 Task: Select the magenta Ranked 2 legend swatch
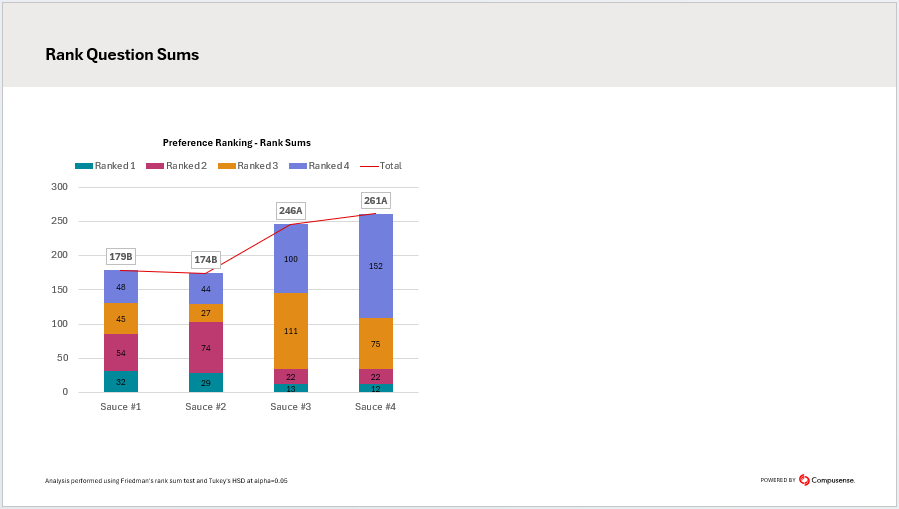click(x=154, y=166)
